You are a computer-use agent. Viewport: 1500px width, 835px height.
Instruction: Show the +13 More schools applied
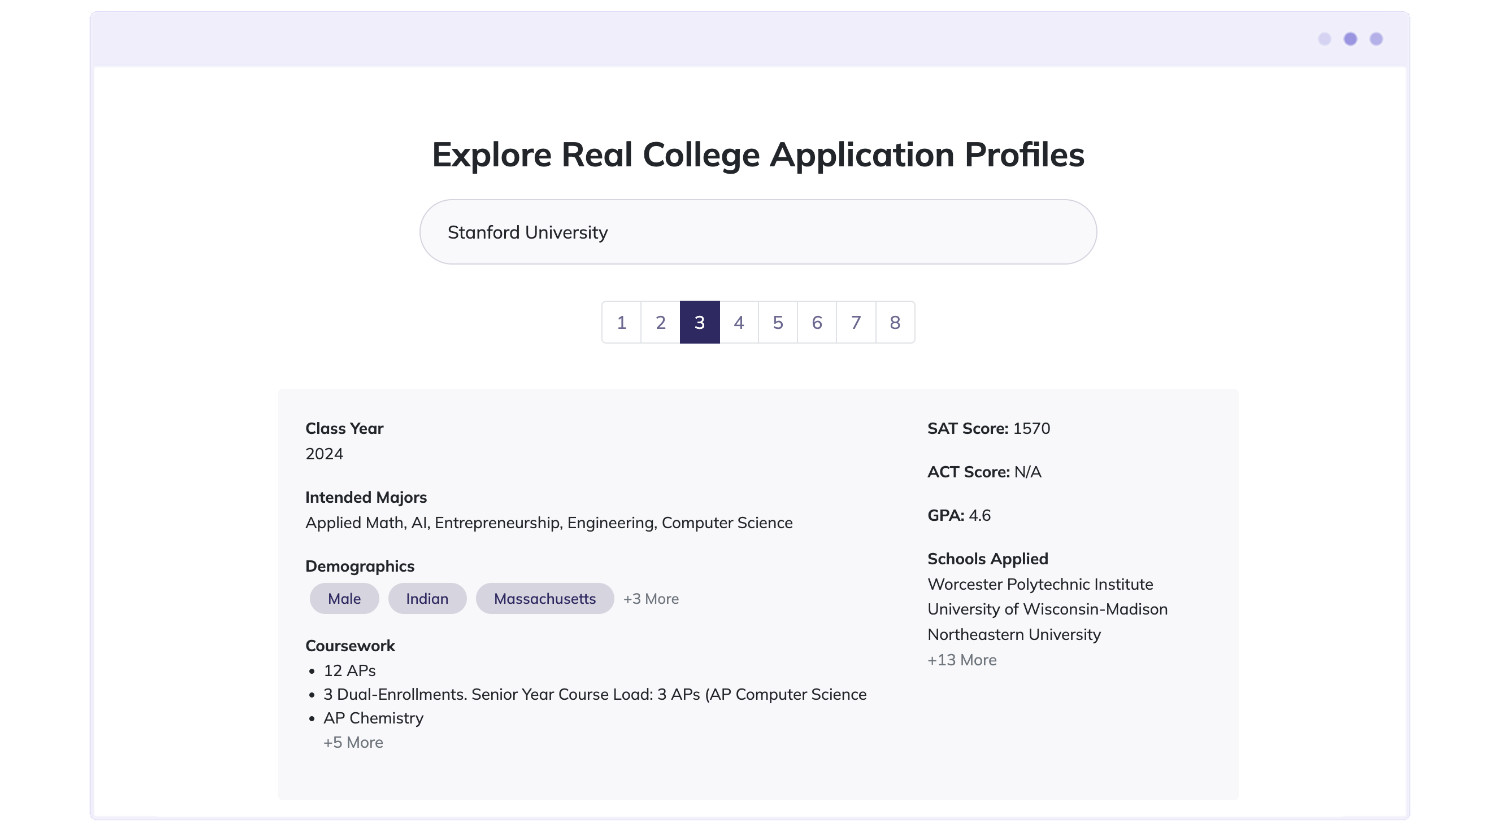(x=962, y=659)
